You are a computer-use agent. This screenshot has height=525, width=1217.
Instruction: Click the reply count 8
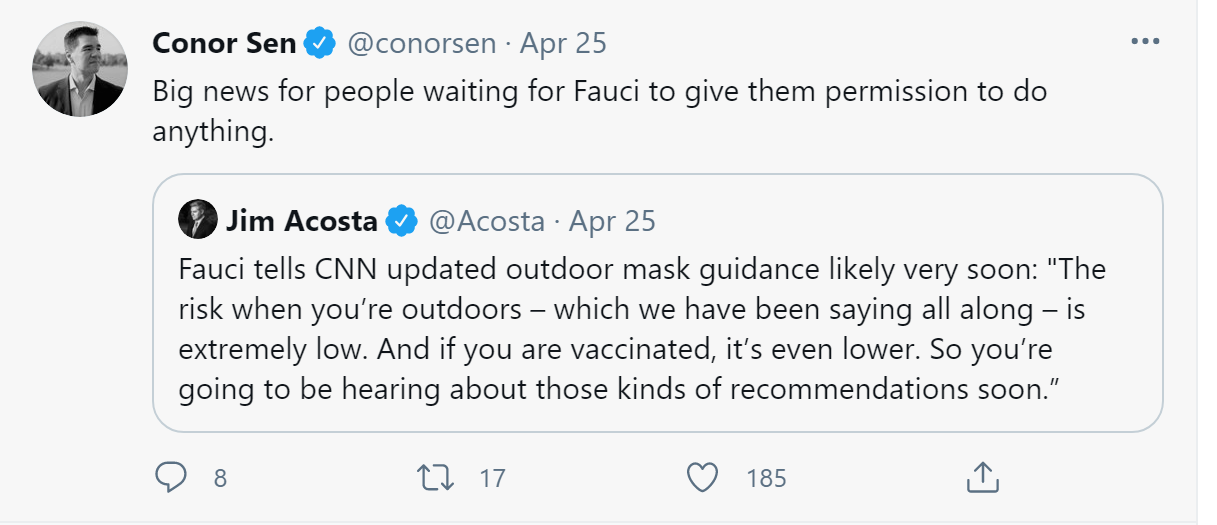(x=220, y=479)
